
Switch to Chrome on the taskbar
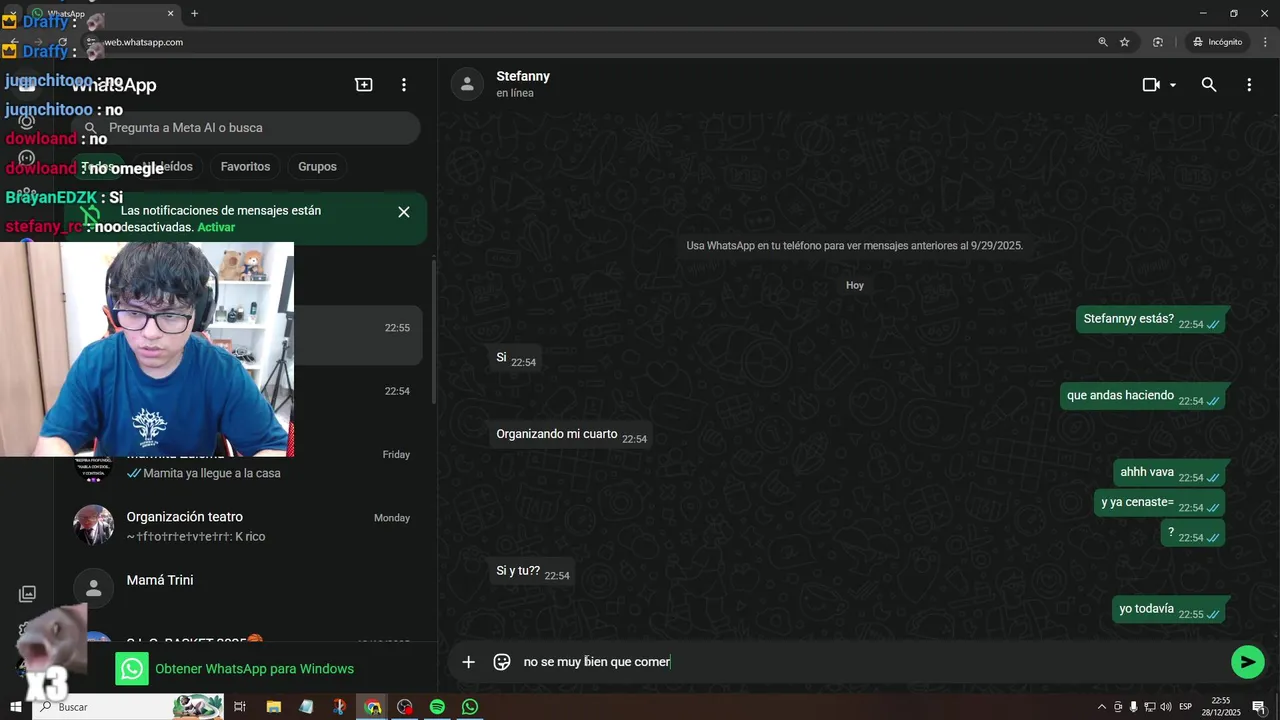(372, 707)
